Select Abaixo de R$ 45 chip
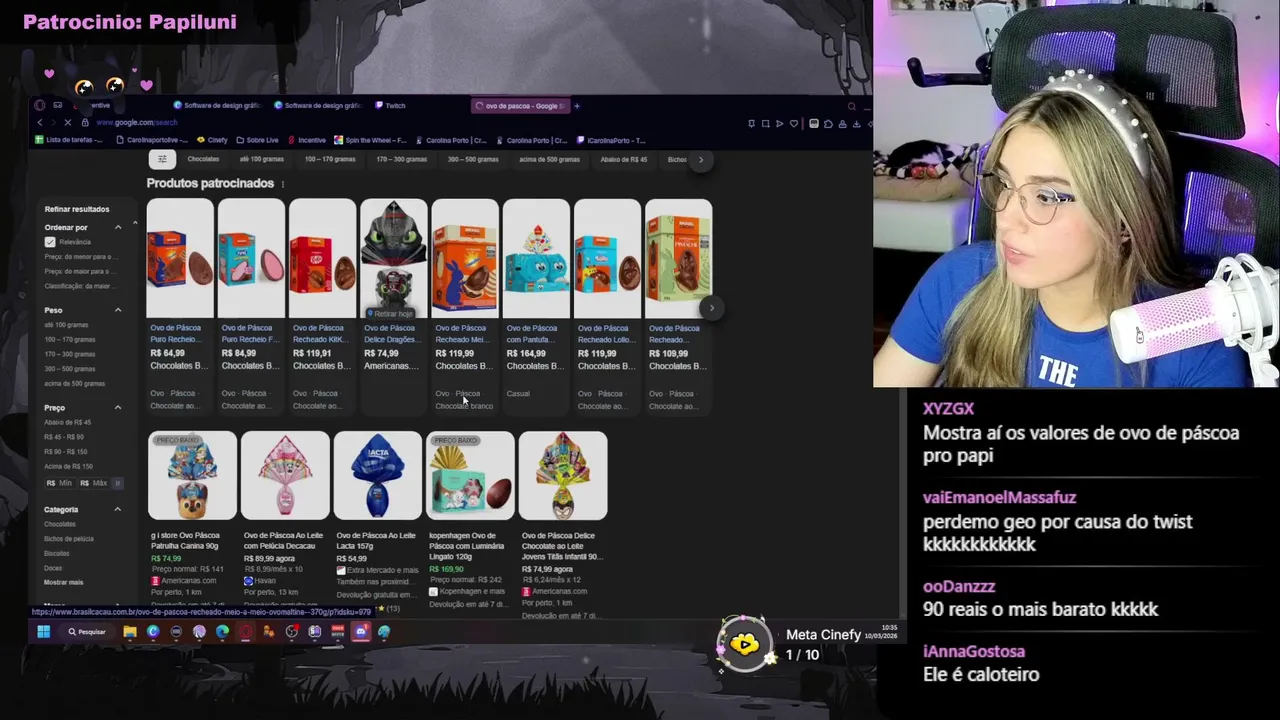Viewport: 1280px width, 720px height. point(624,159)
